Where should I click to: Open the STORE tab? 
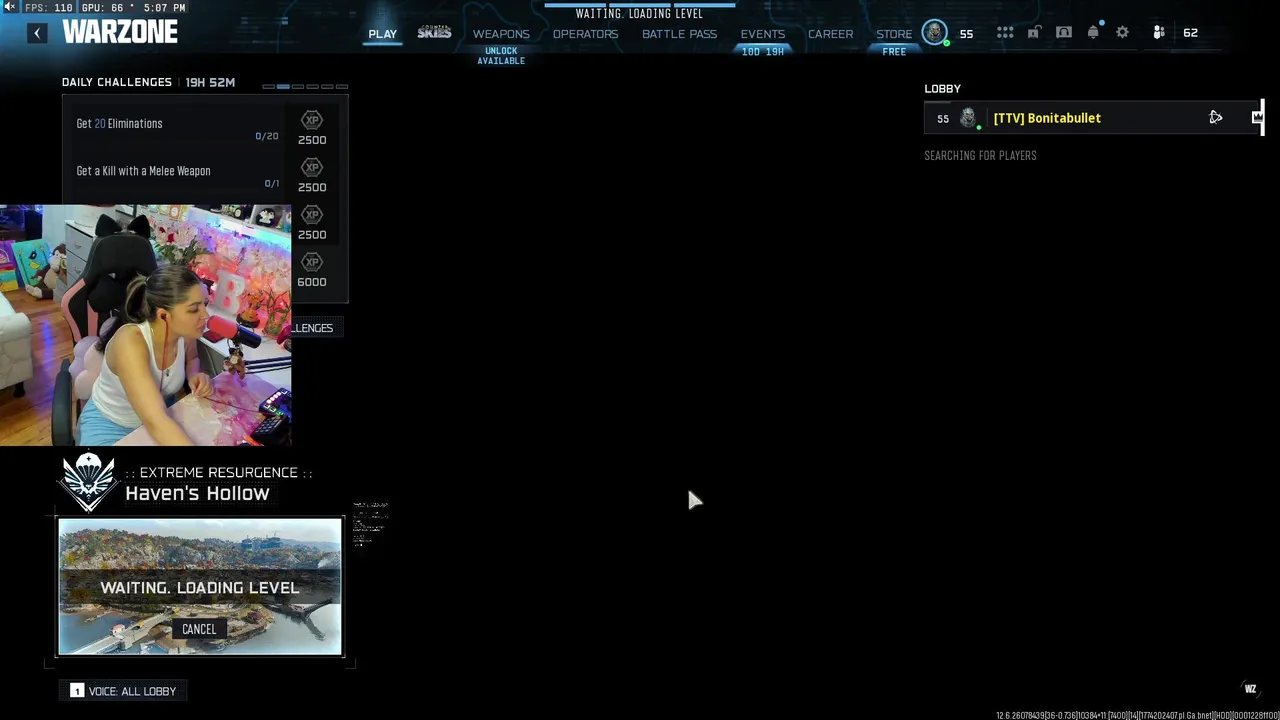[x=894, y=34]
